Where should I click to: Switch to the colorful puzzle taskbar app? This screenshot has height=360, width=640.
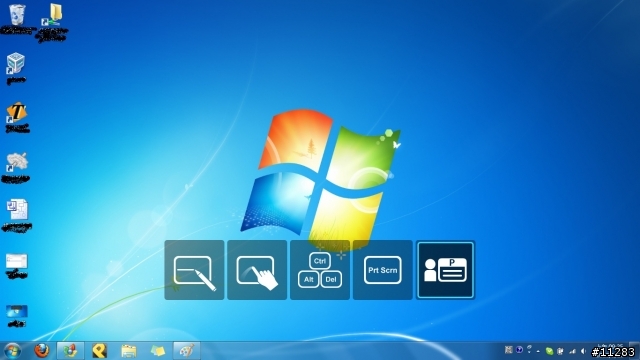click(x=70, y=351)
